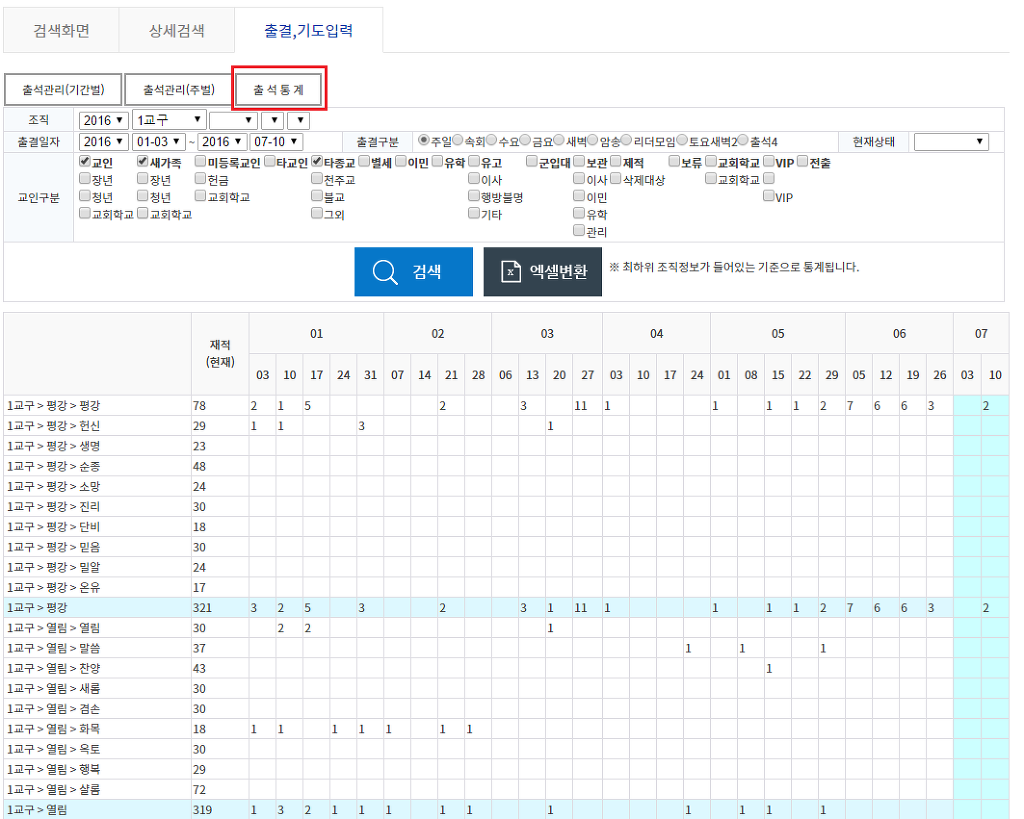Viewport: 1024px width, 819px height.
Task: Go to 출석관리(기간별) sub-tab
Action: [63, 90]
